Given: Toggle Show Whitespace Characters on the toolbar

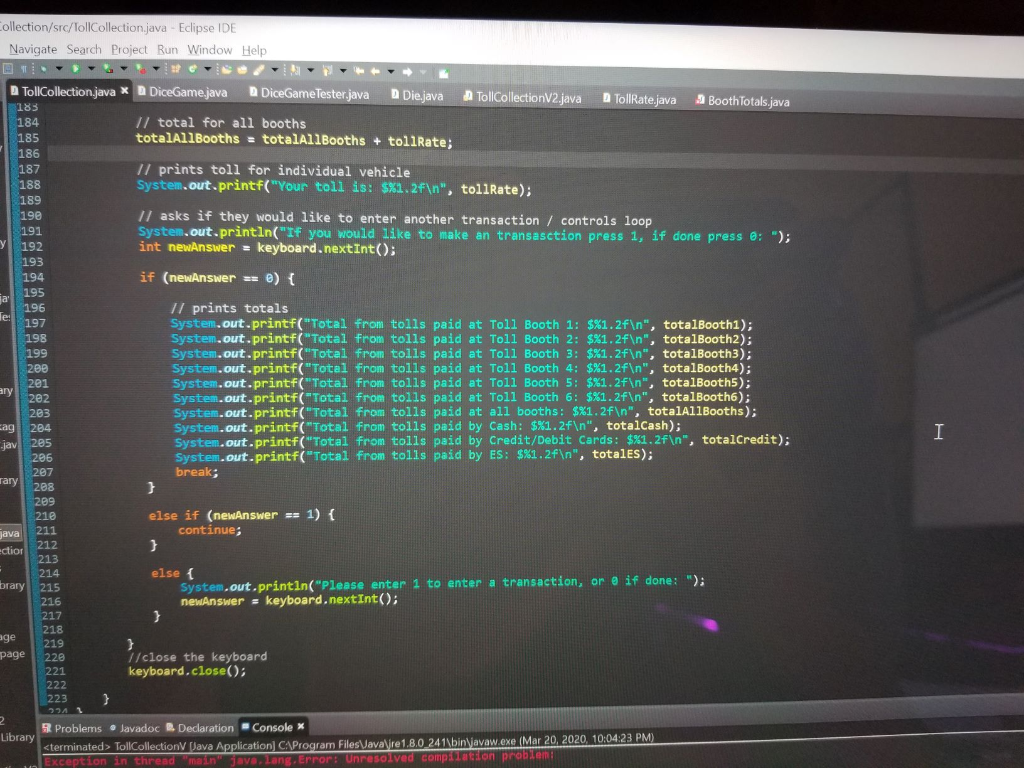Looking at the screenshot, I should [x=23, y=70].
